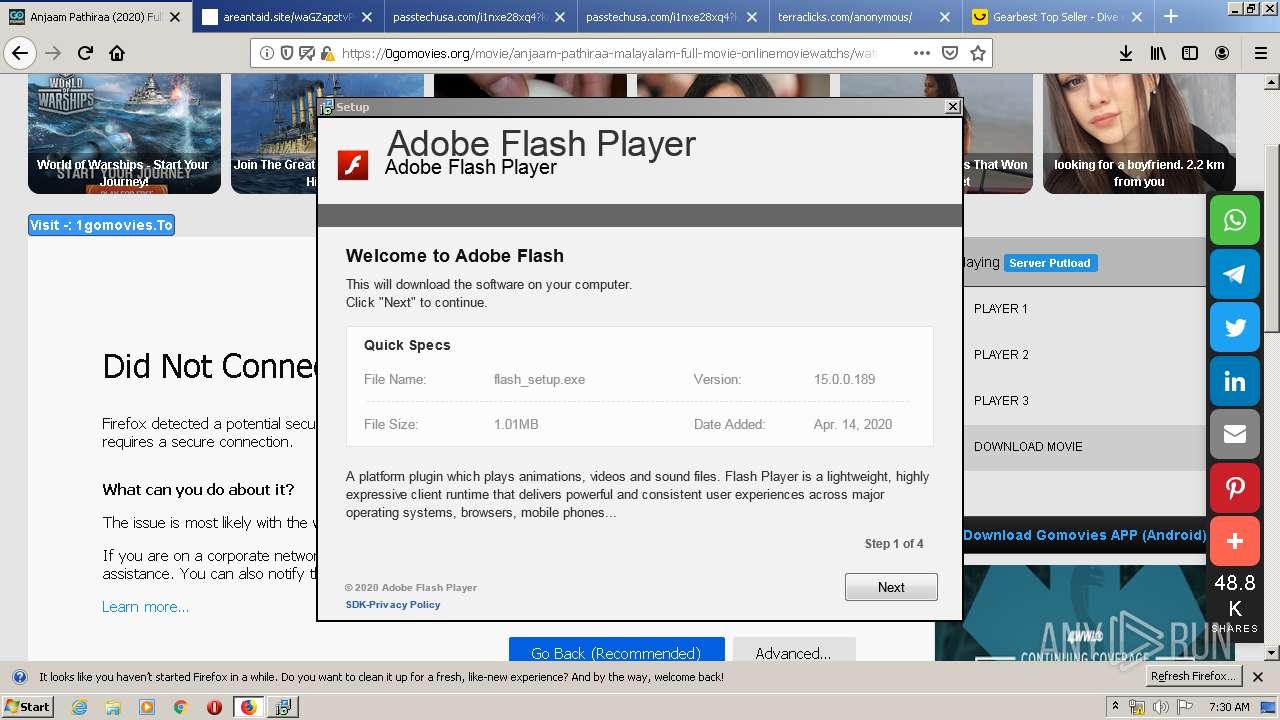Screen dimensions: 1280x720
Task: Close the Setup dialog window
Action: (x=952, y=106)
